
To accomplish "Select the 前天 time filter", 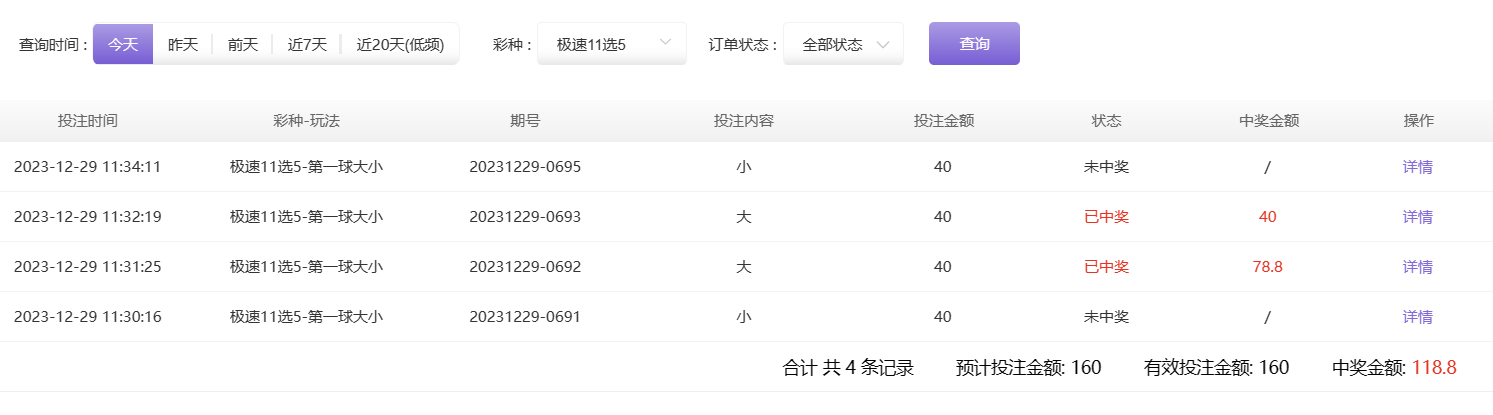I will 243,44.
